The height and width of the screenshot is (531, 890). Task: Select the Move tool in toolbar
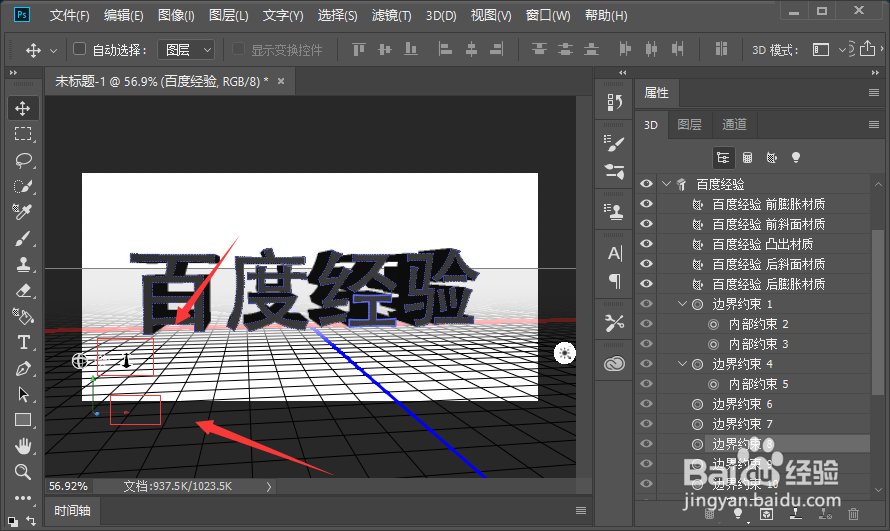point(23,108)
